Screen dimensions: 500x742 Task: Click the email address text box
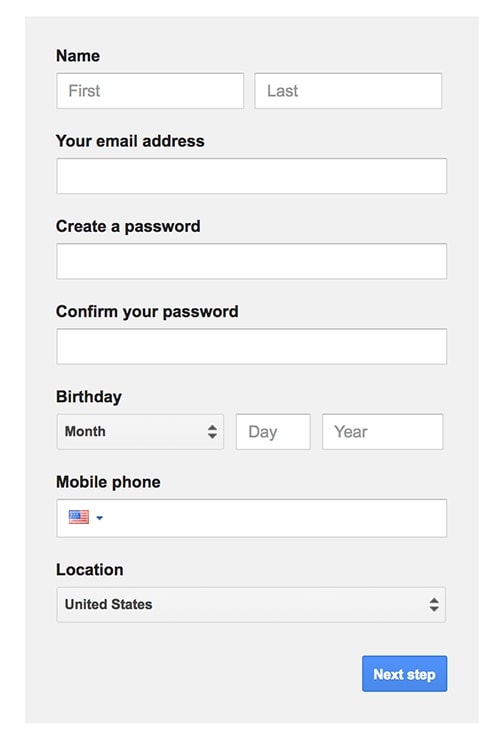point(252,176)
